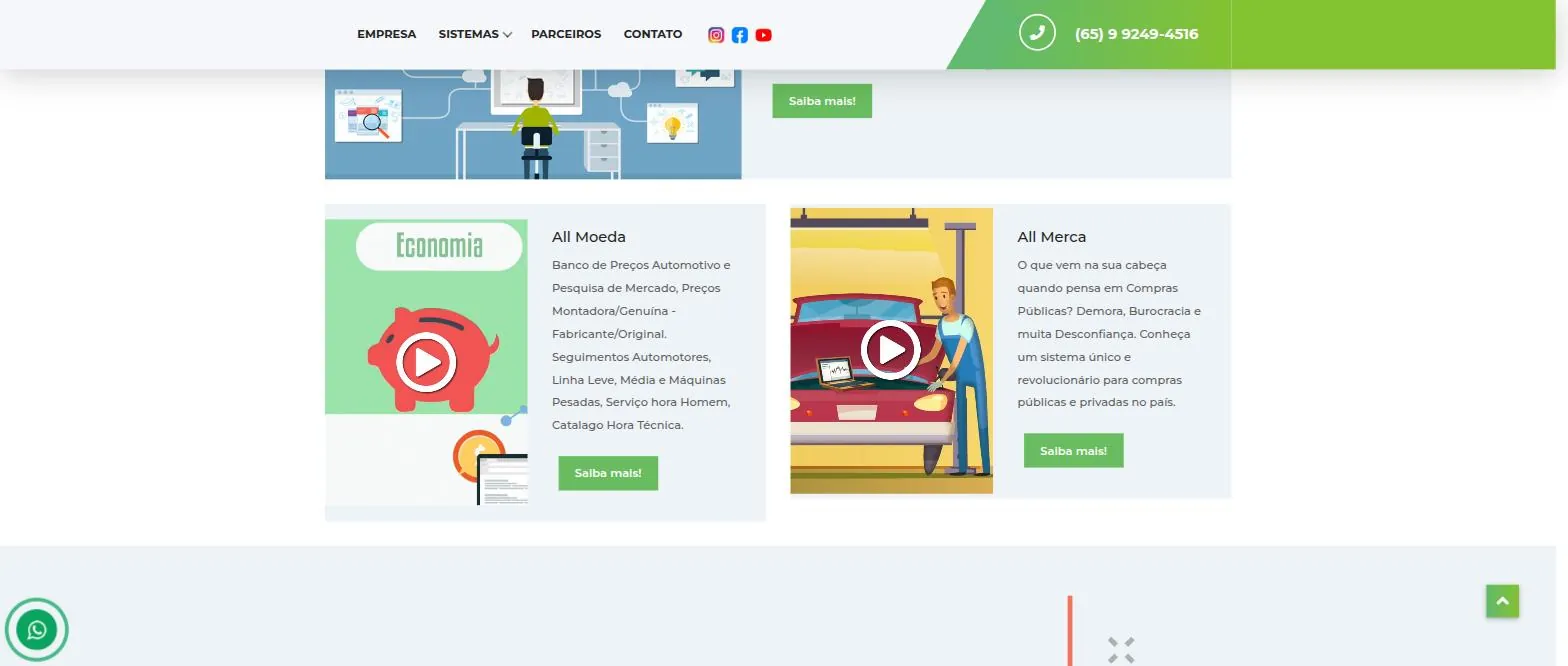Click the top Saiba mais button
1568x666 pixels.
pos(822,101)
